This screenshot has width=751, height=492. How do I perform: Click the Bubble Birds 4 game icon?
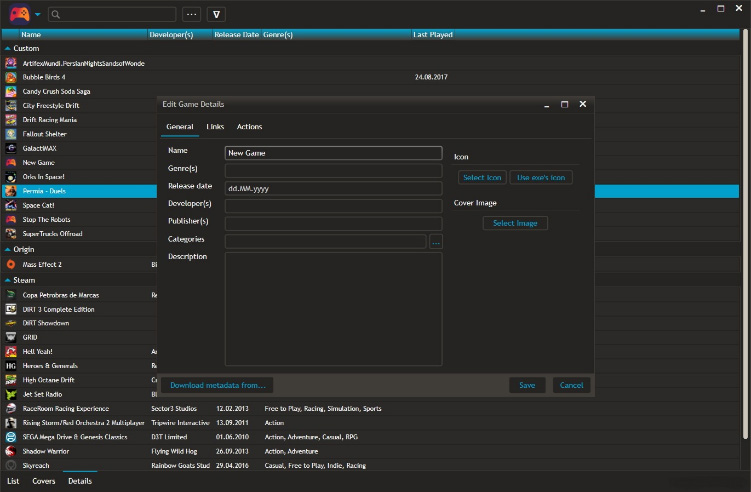(11, 77)
